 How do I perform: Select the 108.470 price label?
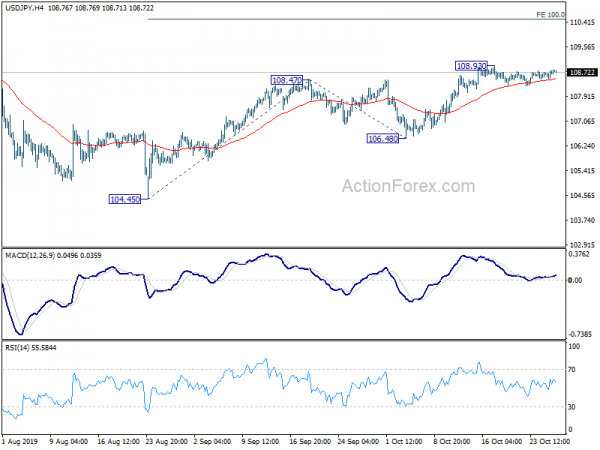(288, 80)
